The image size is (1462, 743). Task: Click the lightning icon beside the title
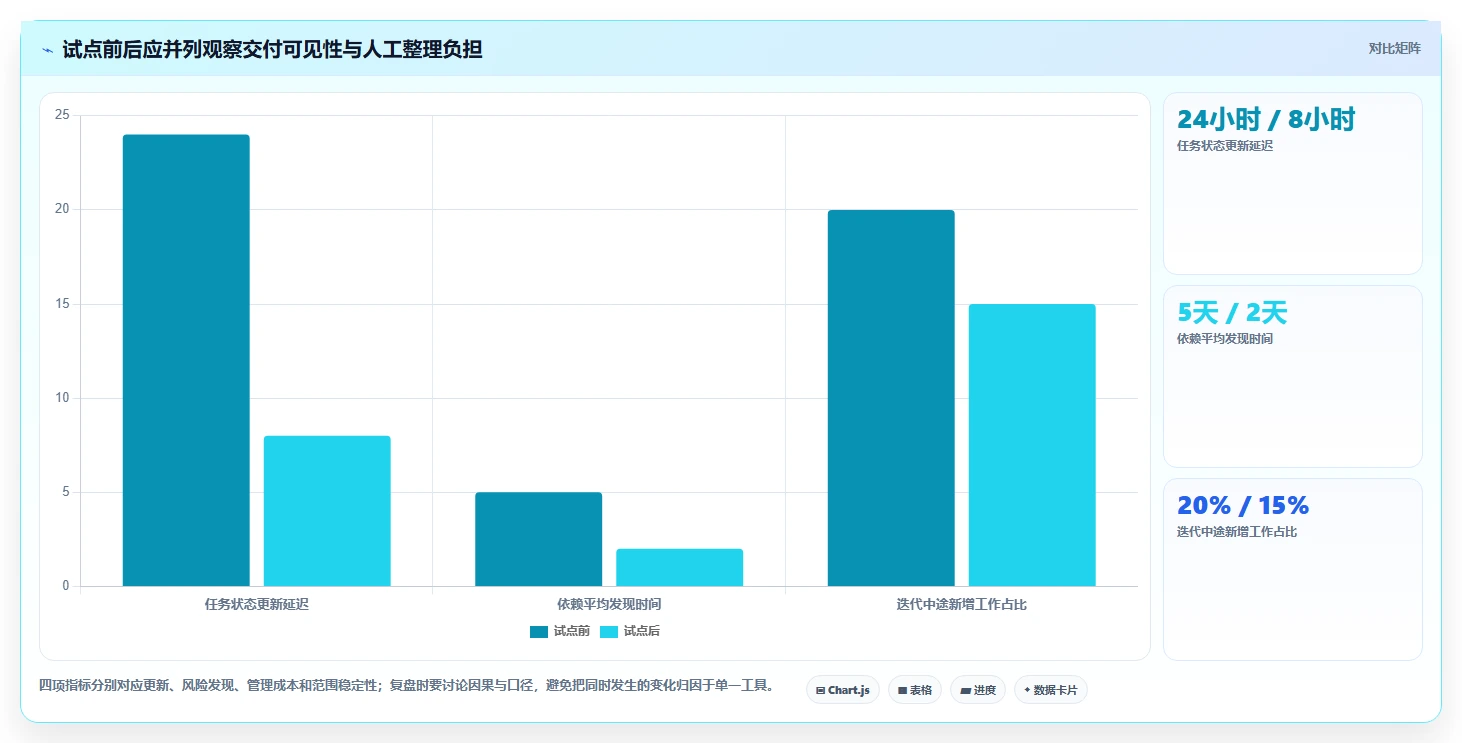coord(48,49)
